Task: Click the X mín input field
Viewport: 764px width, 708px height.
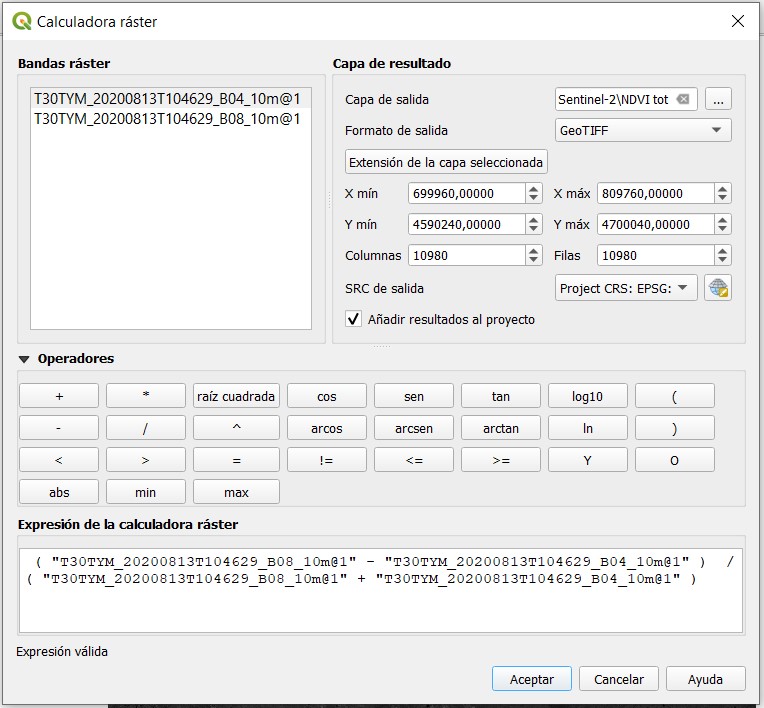Action: pyautogui.click(x=467, y=193)
